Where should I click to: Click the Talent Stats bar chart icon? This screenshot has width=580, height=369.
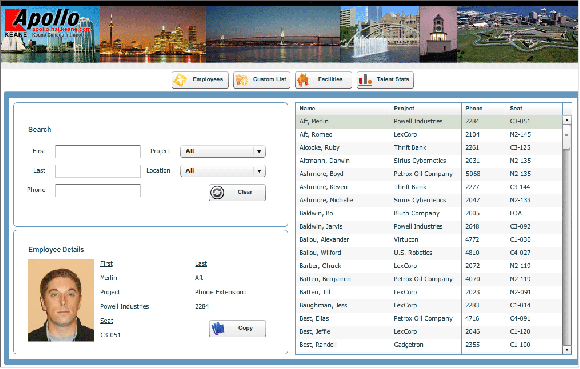point(365,80)
